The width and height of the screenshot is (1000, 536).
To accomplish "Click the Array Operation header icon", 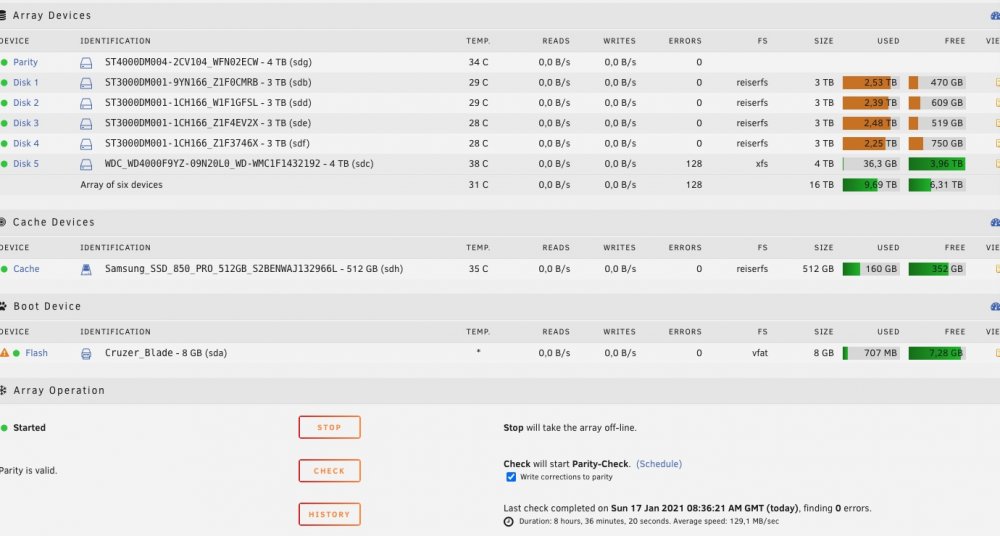I will tap(3, 391).
